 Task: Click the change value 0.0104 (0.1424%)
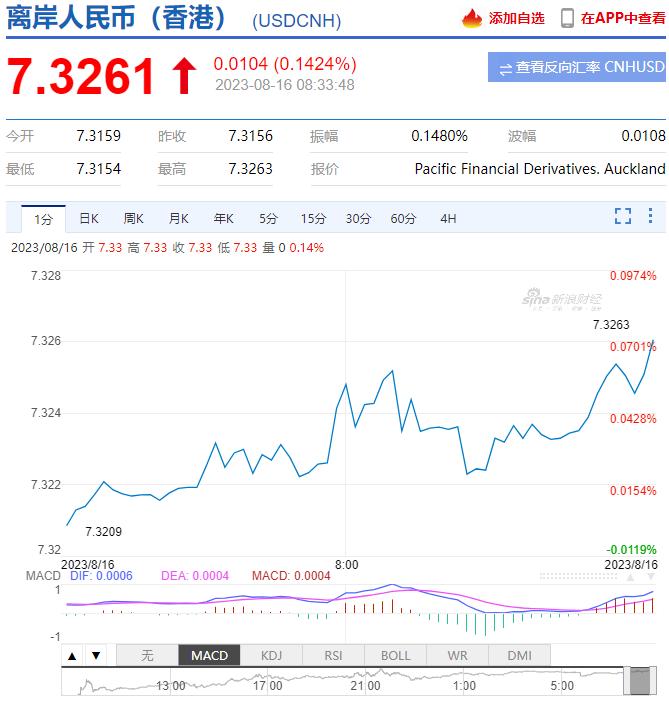[285, 64]
